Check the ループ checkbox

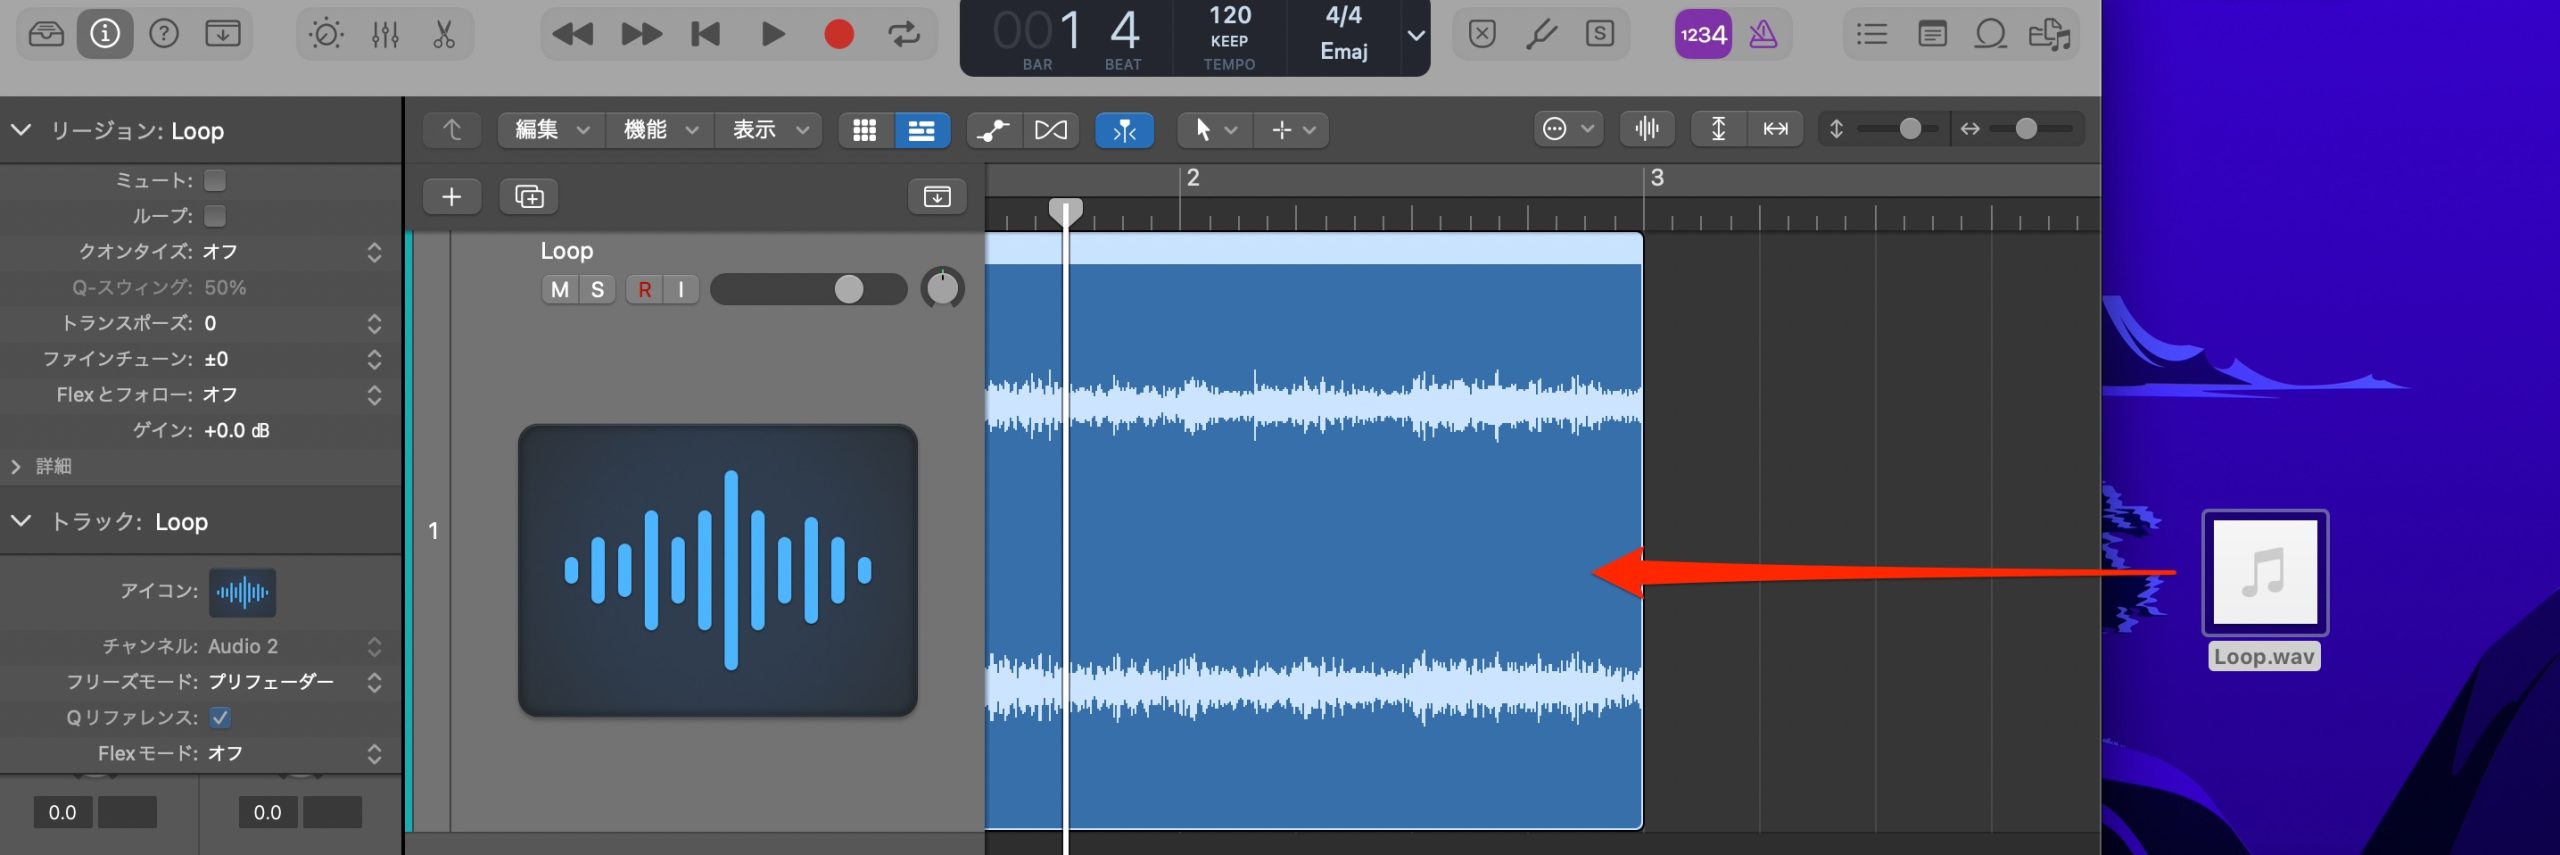(215, 216)
